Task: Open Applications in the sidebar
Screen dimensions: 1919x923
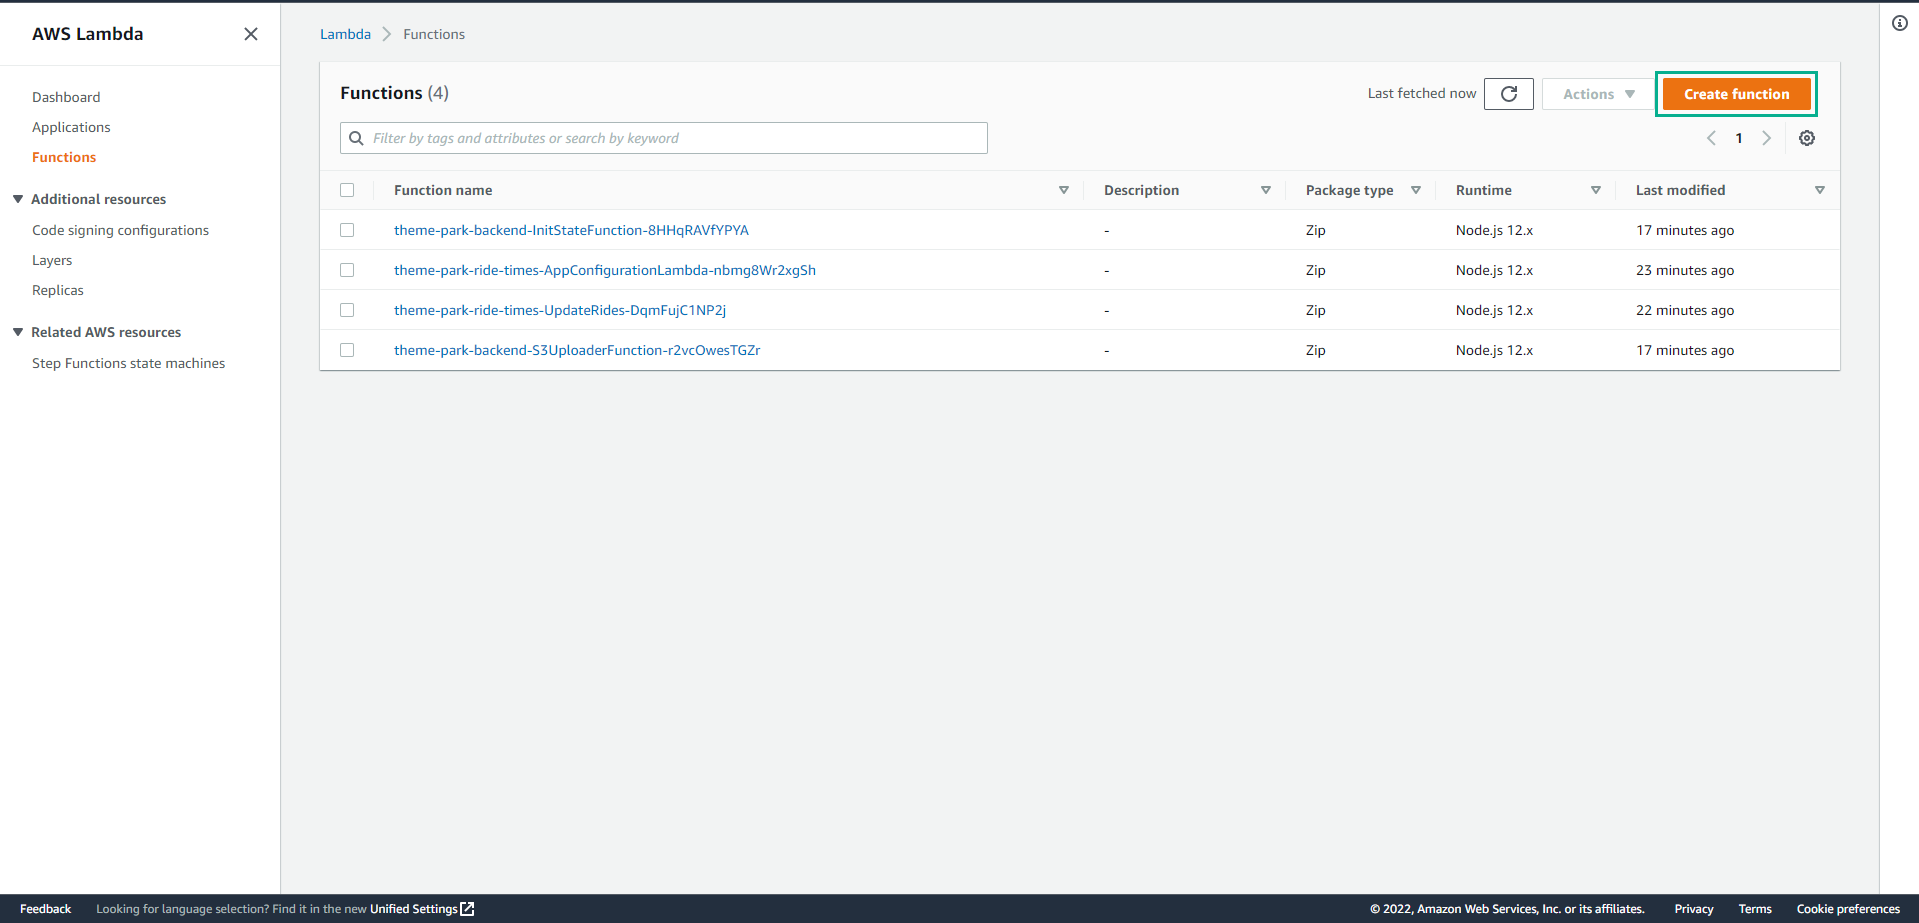Action: (71, 127)
